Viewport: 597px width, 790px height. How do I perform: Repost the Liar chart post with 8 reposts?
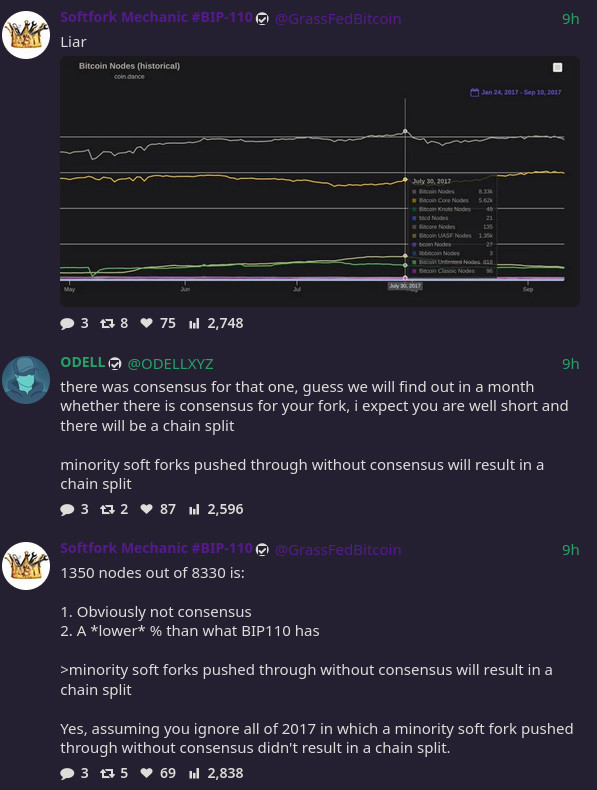pos(114,323)
